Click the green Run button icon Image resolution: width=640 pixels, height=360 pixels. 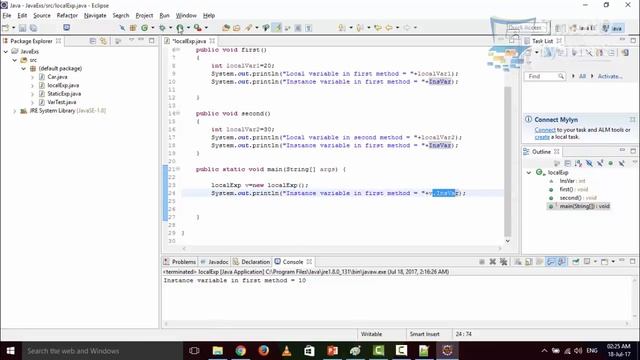(x=180, y=28)
